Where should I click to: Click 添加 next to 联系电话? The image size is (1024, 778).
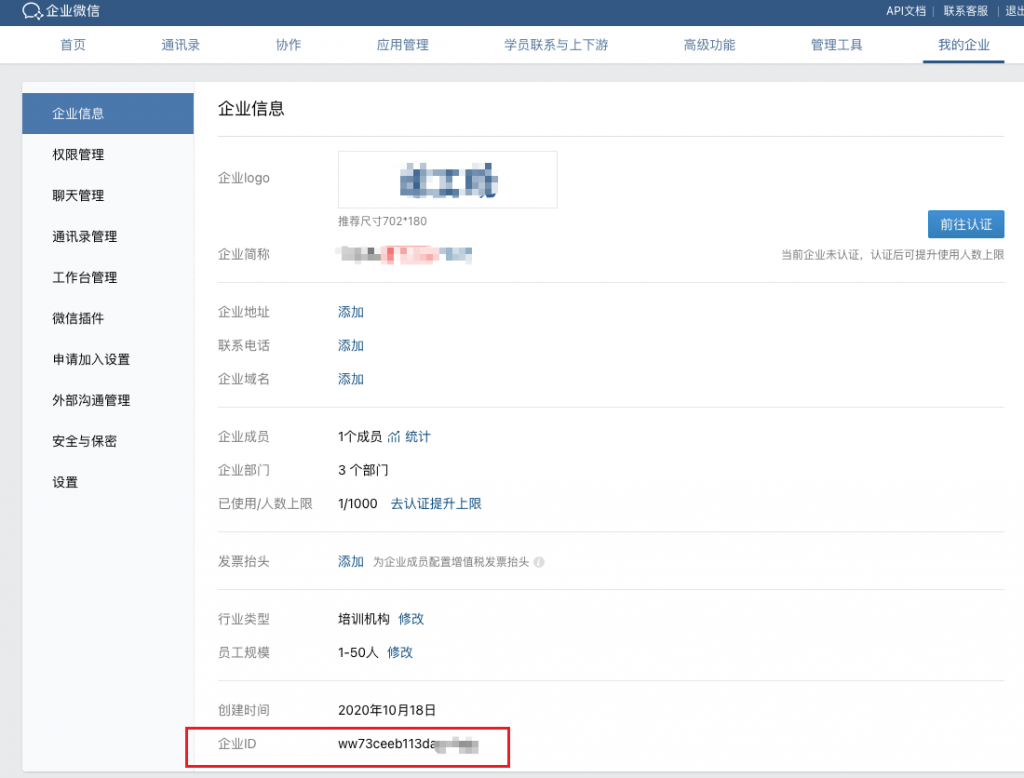coord(351,346)
